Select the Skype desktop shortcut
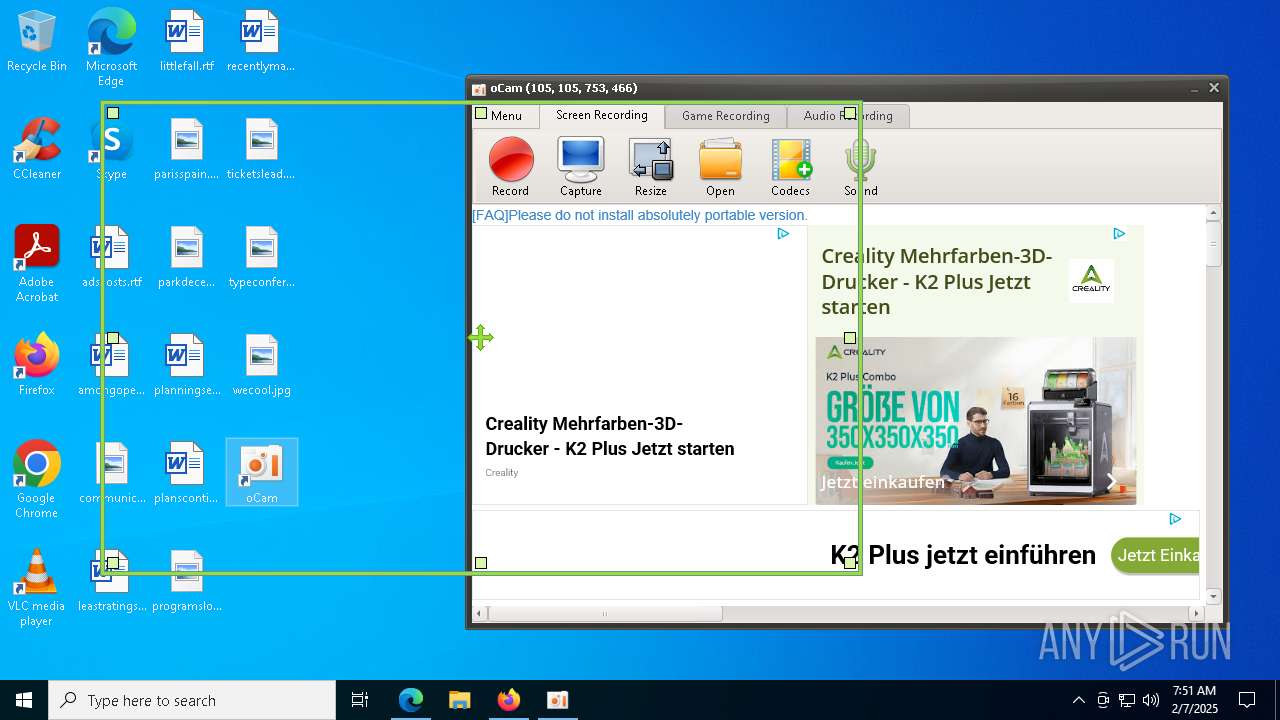1280x720 pixels. coord(111,150)
